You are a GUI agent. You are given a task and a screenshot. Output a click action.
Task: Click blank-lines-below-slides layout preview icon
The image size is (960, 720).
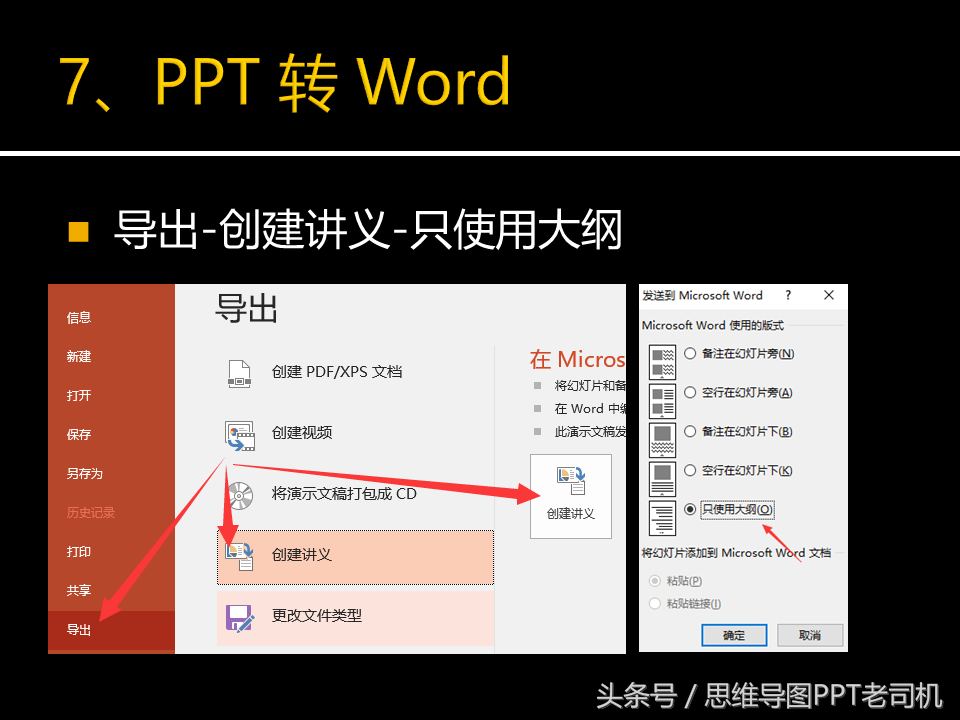point(662,479)
